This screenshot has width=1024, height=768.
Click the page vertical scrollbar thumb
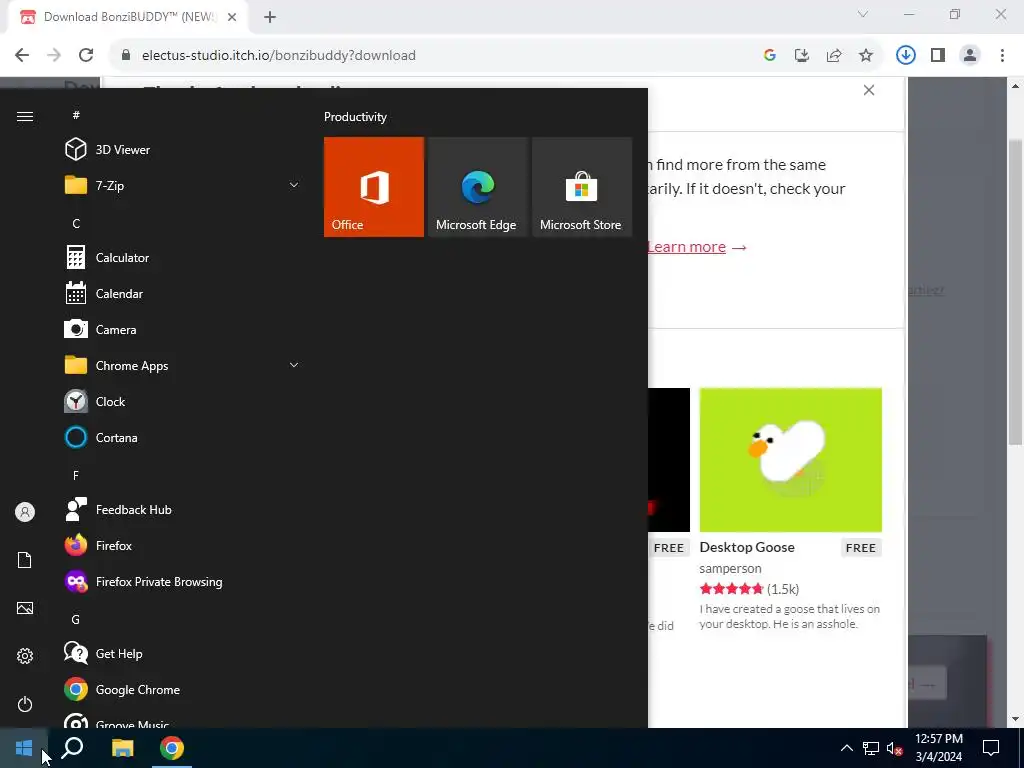pyautogui.click(x=1015, y=291)
